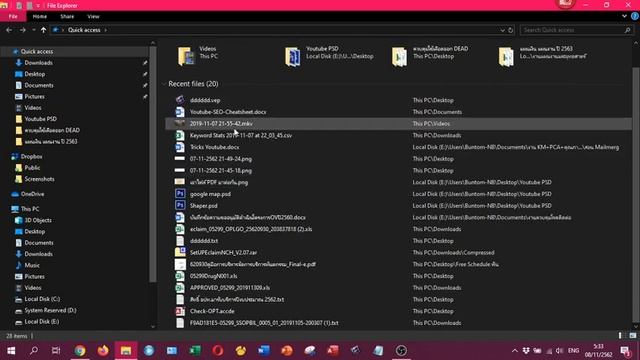Open Pictures under Quick access

tap(34, 97)
